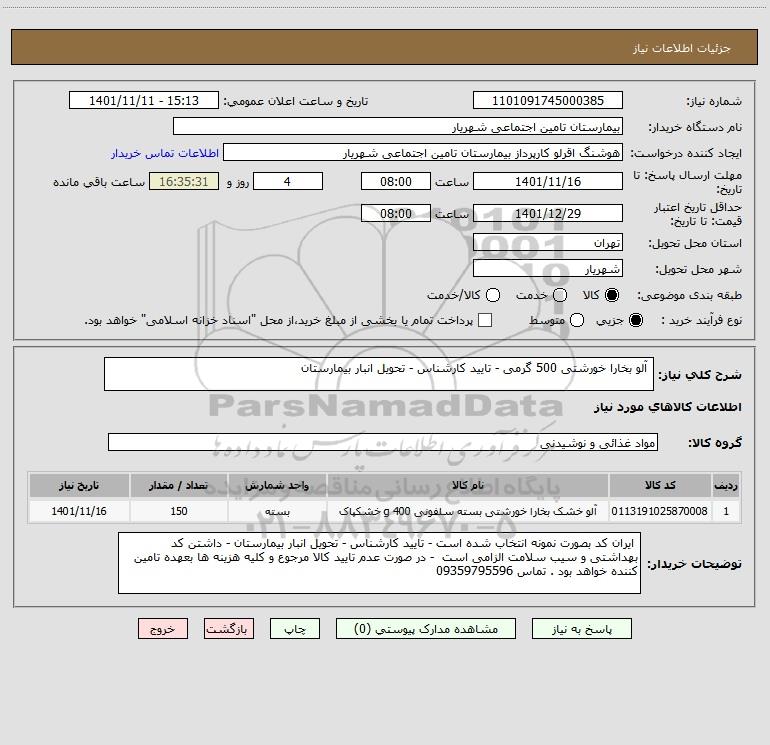Click the quantity cell 150
This screenshot has width=770, height=745.
tap(179, 511)
